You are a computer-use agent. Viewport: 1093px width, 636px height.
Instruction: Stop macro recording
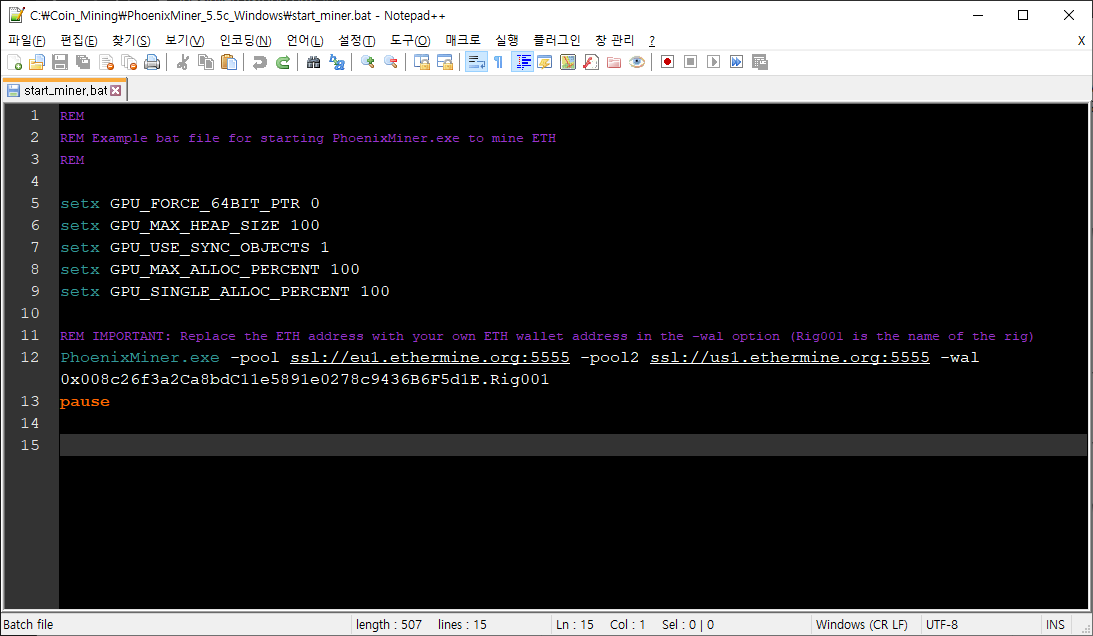(x=690, y=63)
